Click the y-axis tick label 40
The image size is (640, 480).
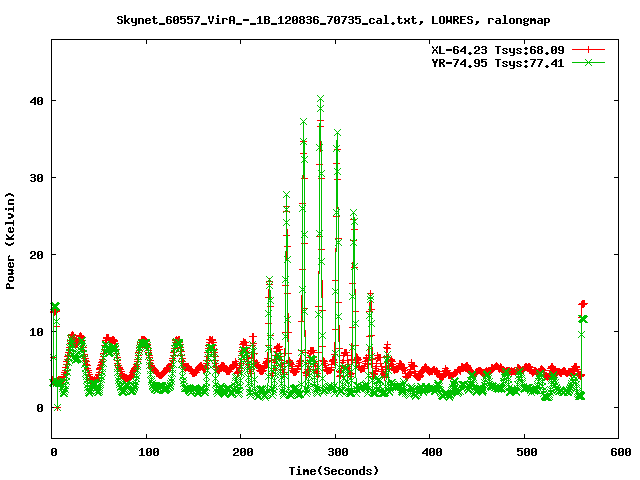36,101
